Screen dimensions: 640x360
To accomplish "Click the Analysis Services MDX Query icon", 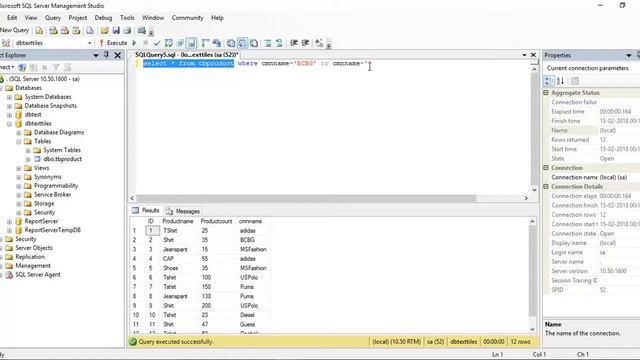I will (x=53, y=31).
